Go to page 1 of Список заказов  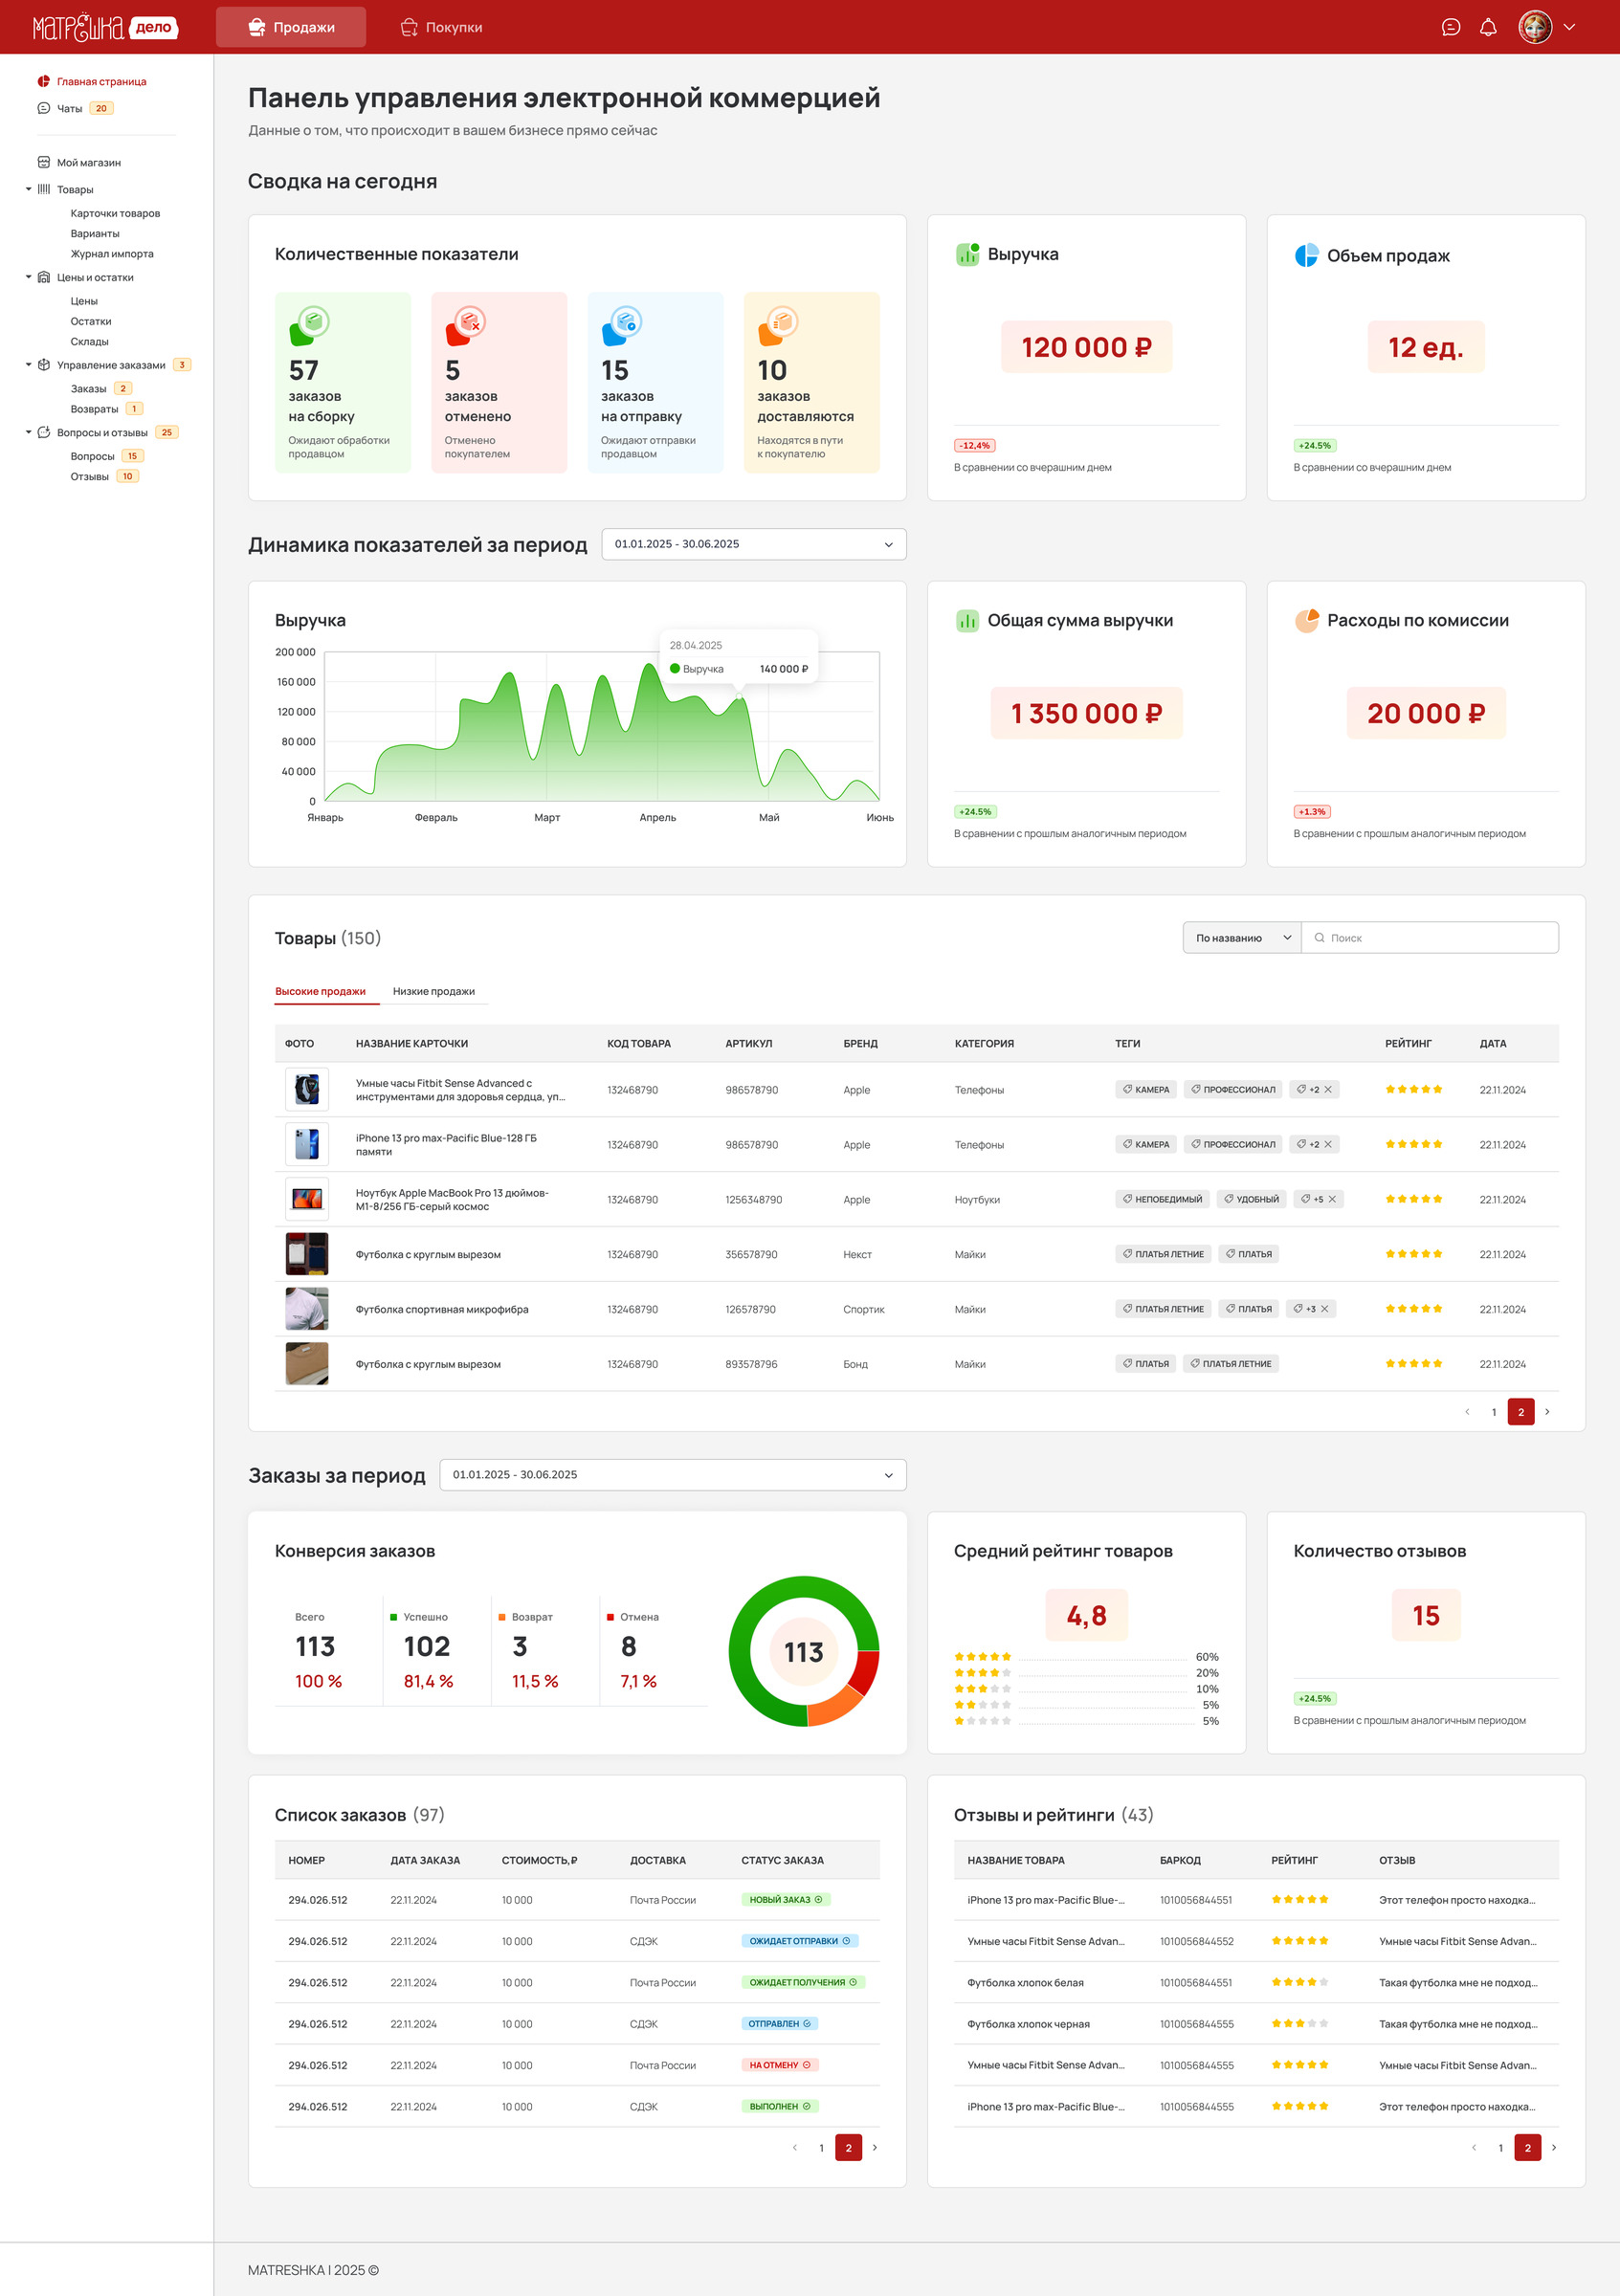click(822, 2148)
